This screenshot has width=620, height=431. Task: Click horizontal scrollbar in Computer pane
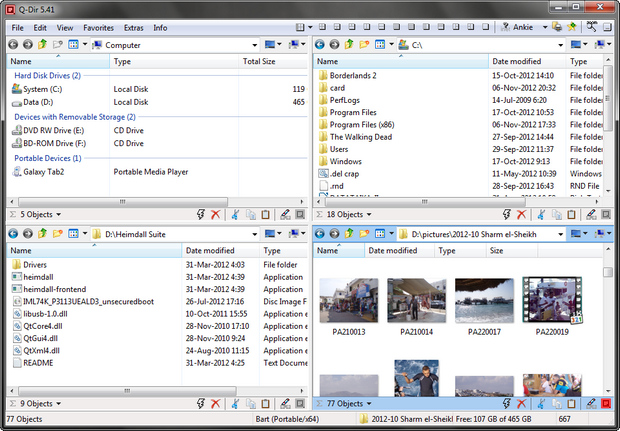[x=123, y=202]
